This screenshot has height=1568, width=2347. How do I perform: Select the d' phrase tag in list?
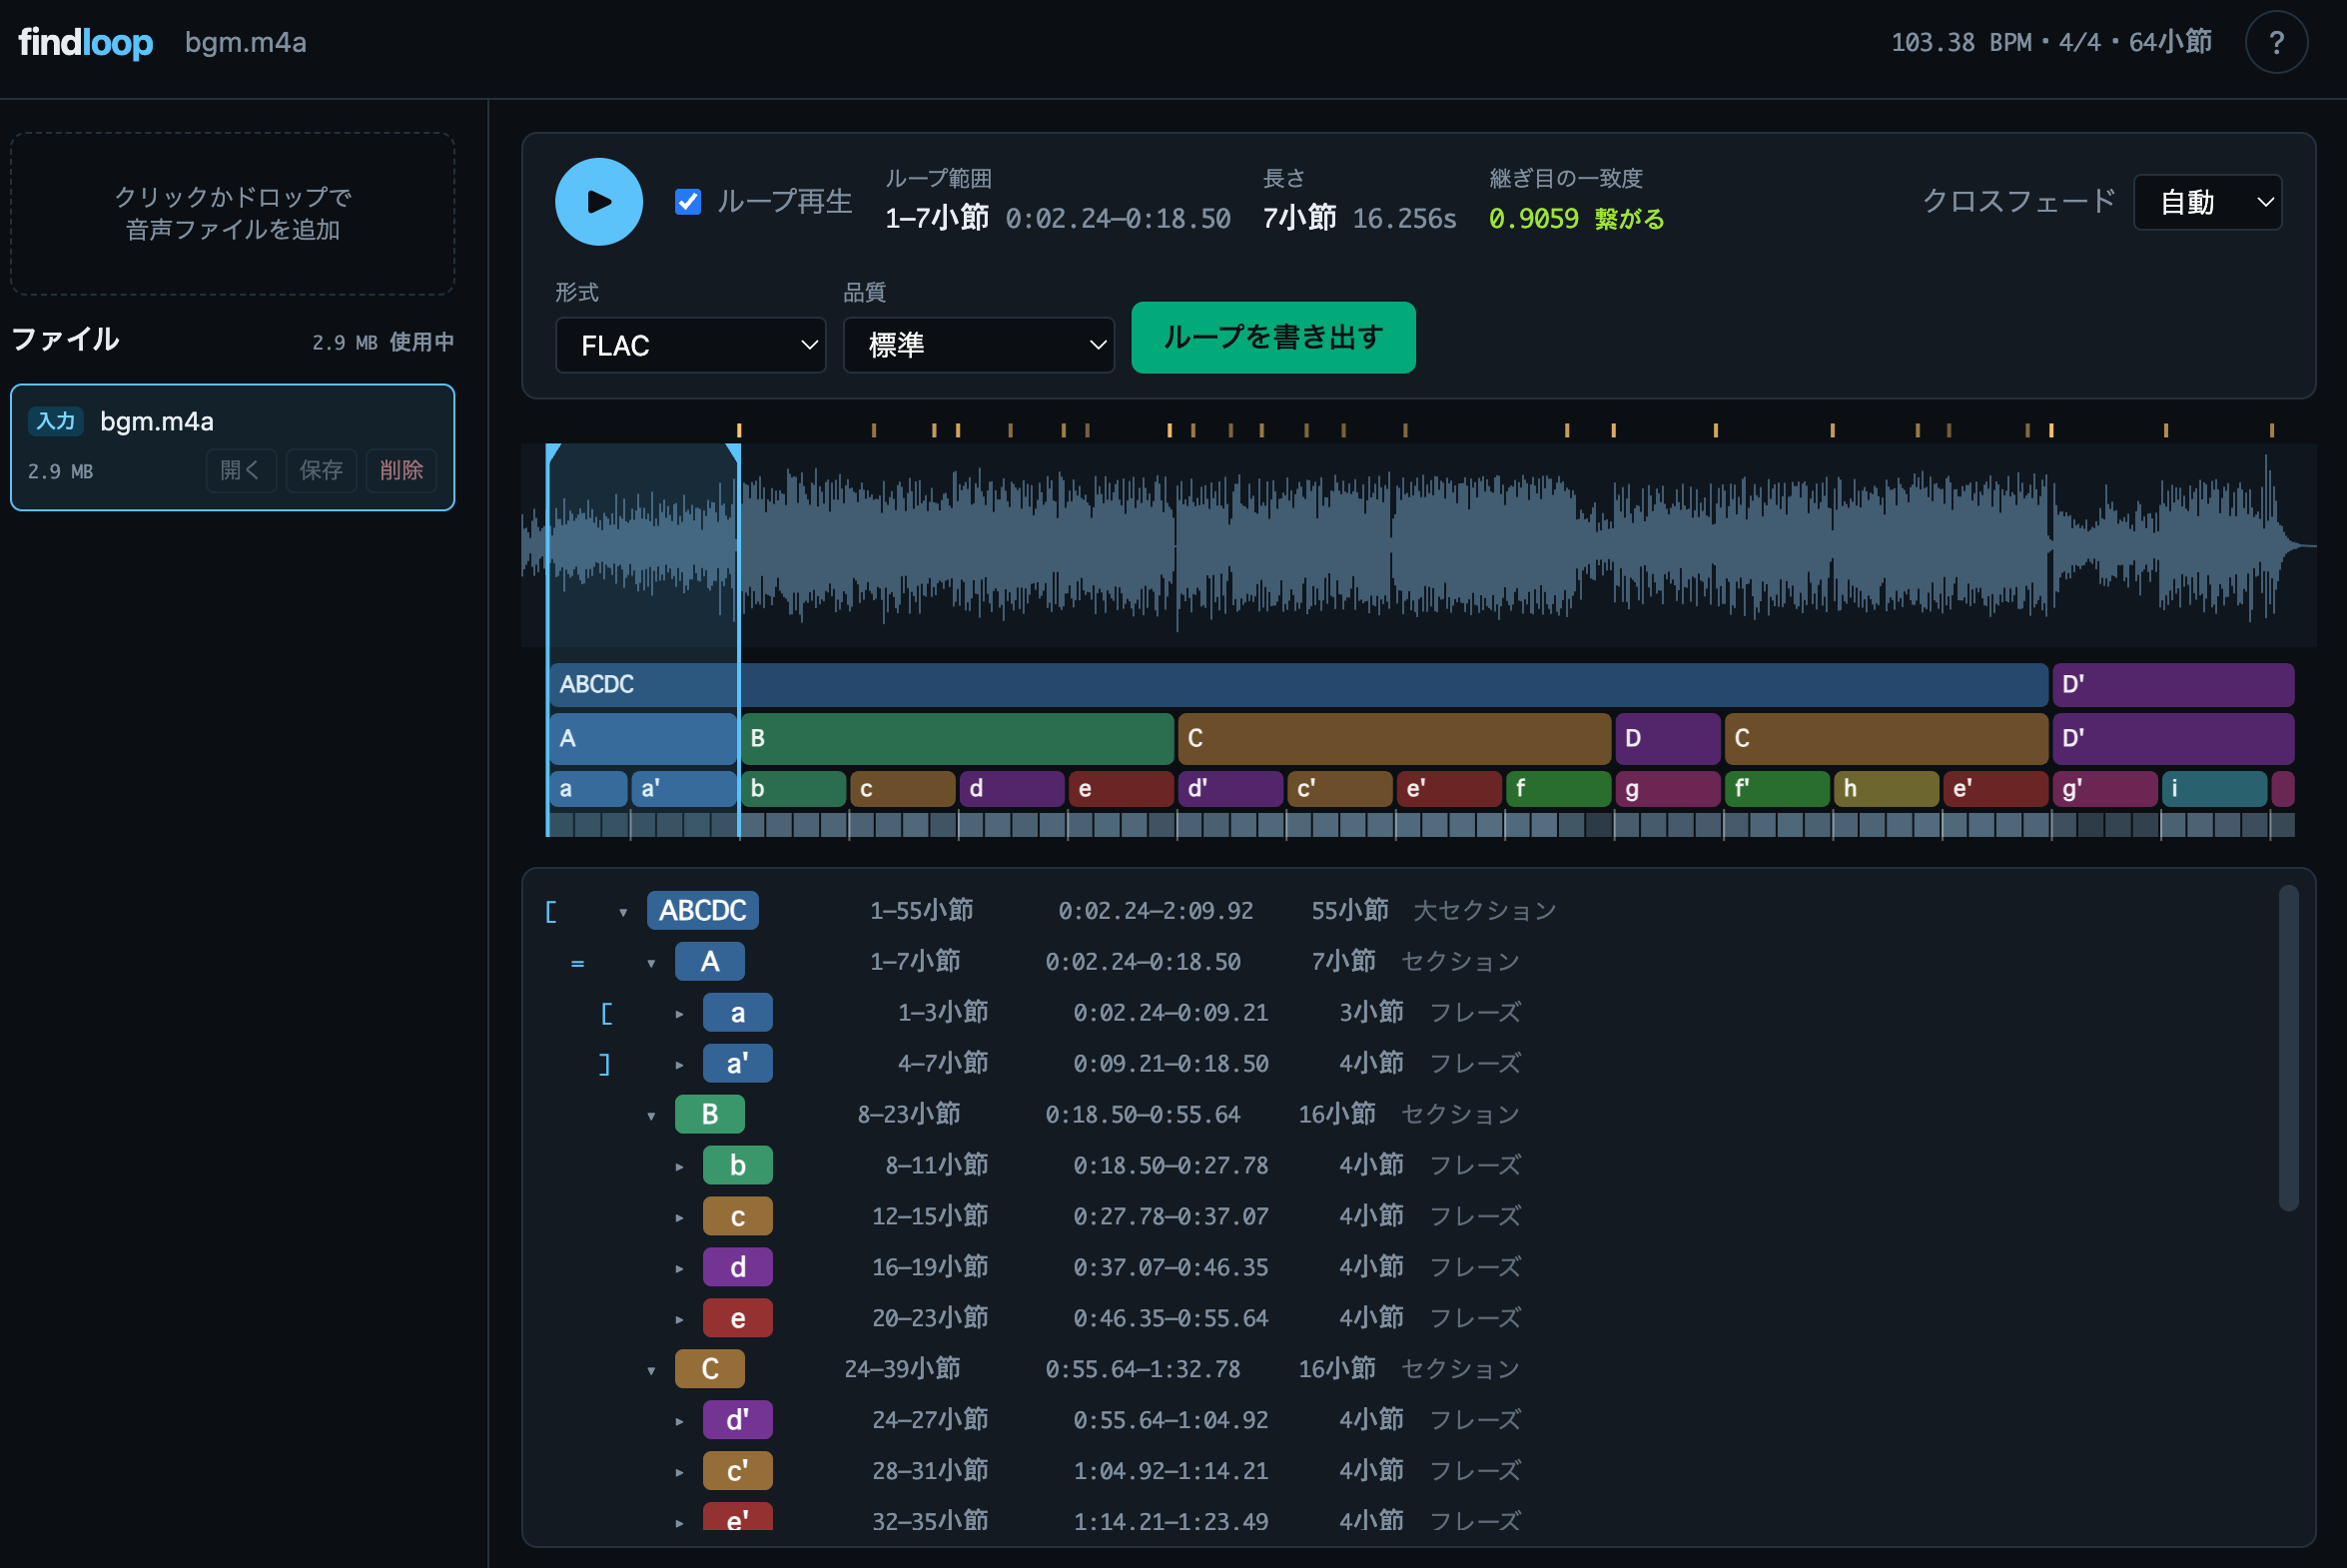(737, 1420)
